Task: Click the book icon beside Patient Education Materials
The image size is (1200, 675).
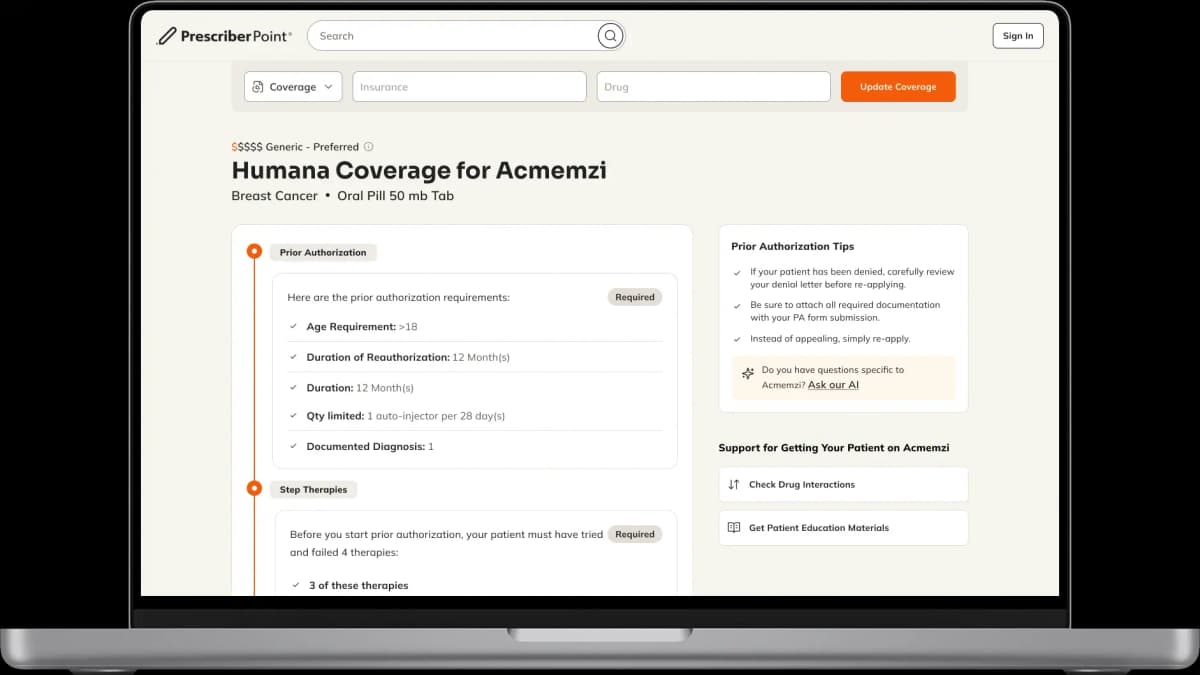Action: (x=734, y=527)
